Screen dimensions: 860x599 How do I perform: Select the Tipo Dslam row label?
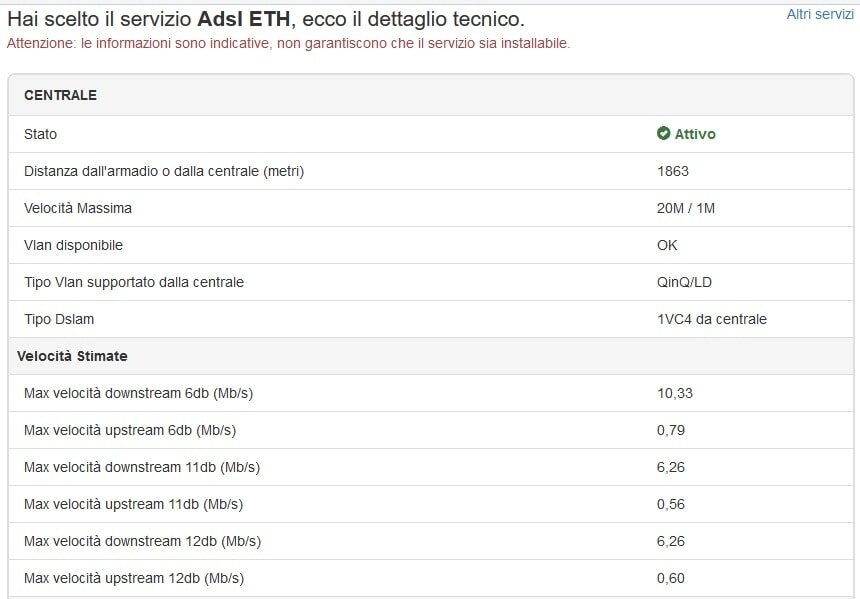59,319
